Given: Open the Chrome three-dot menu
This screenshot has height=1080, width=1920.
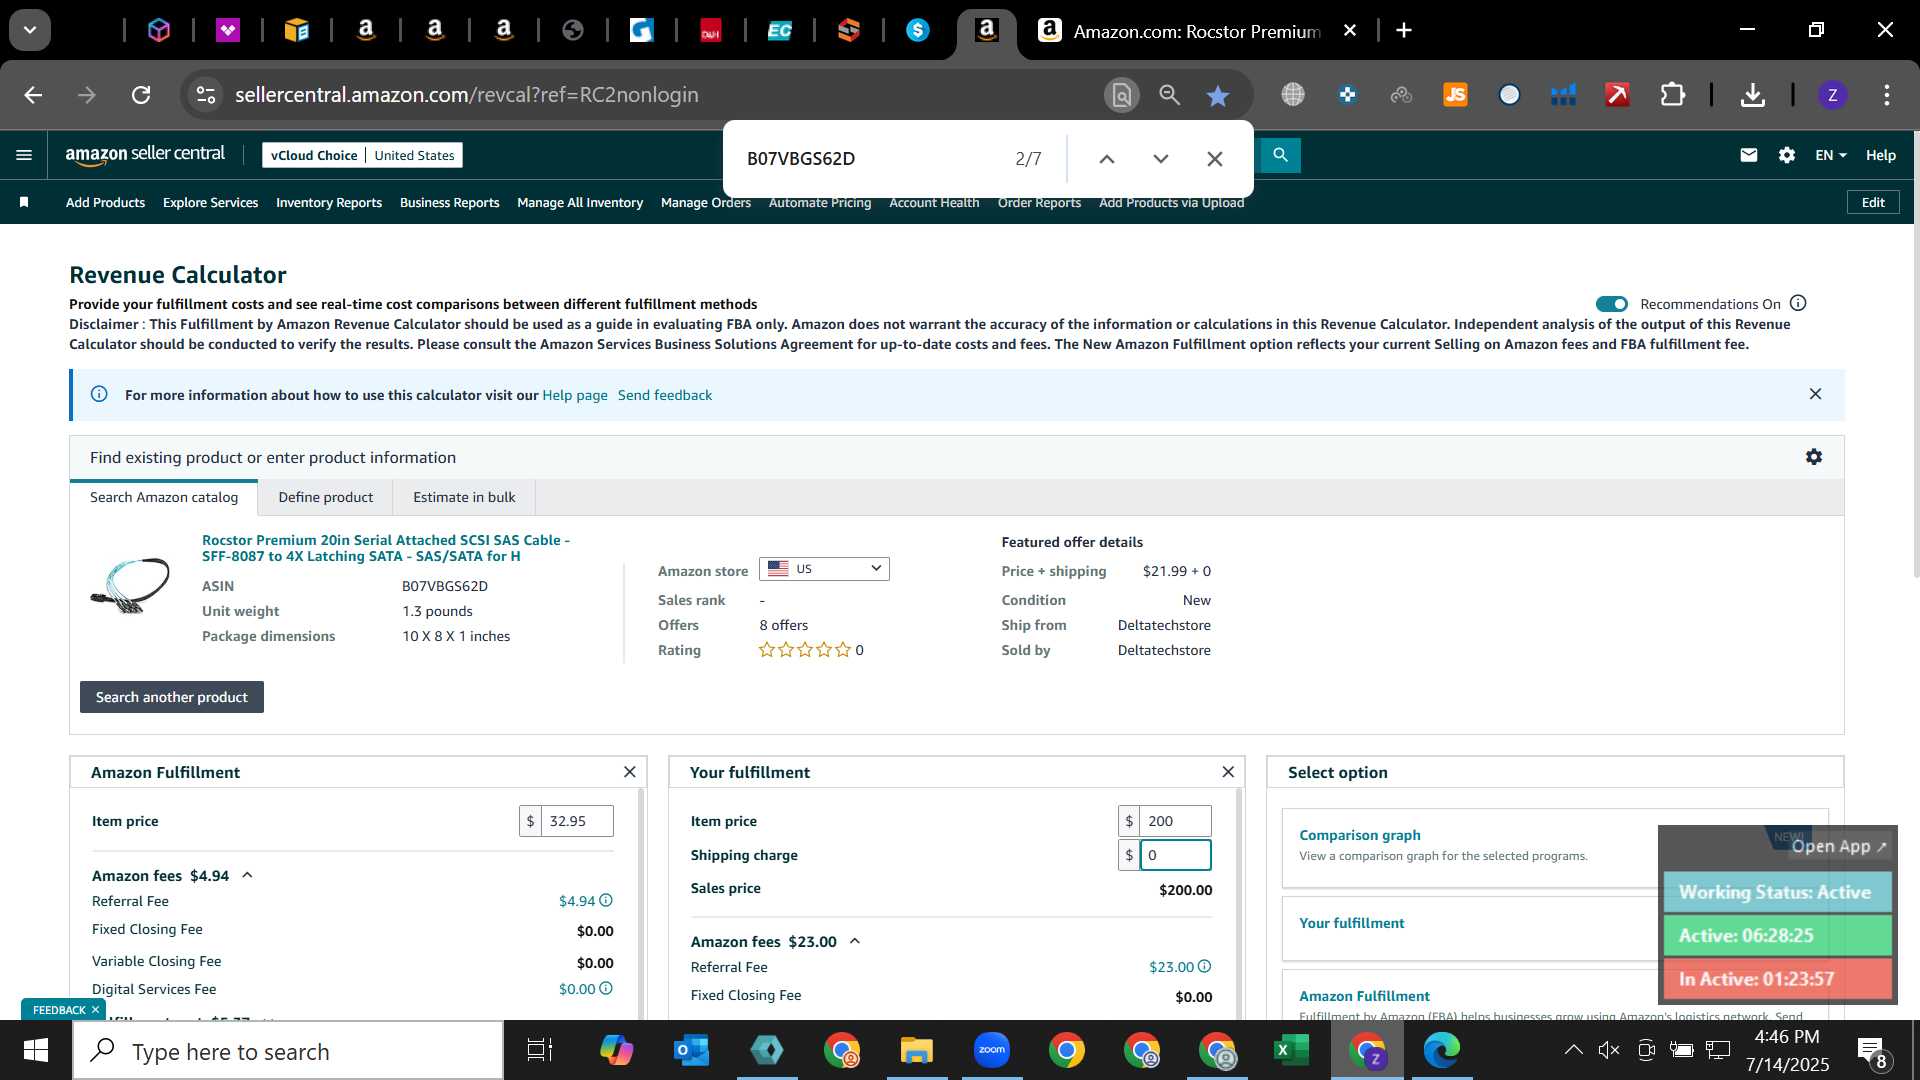Looking at the screenshot, I should [1886, 95].
